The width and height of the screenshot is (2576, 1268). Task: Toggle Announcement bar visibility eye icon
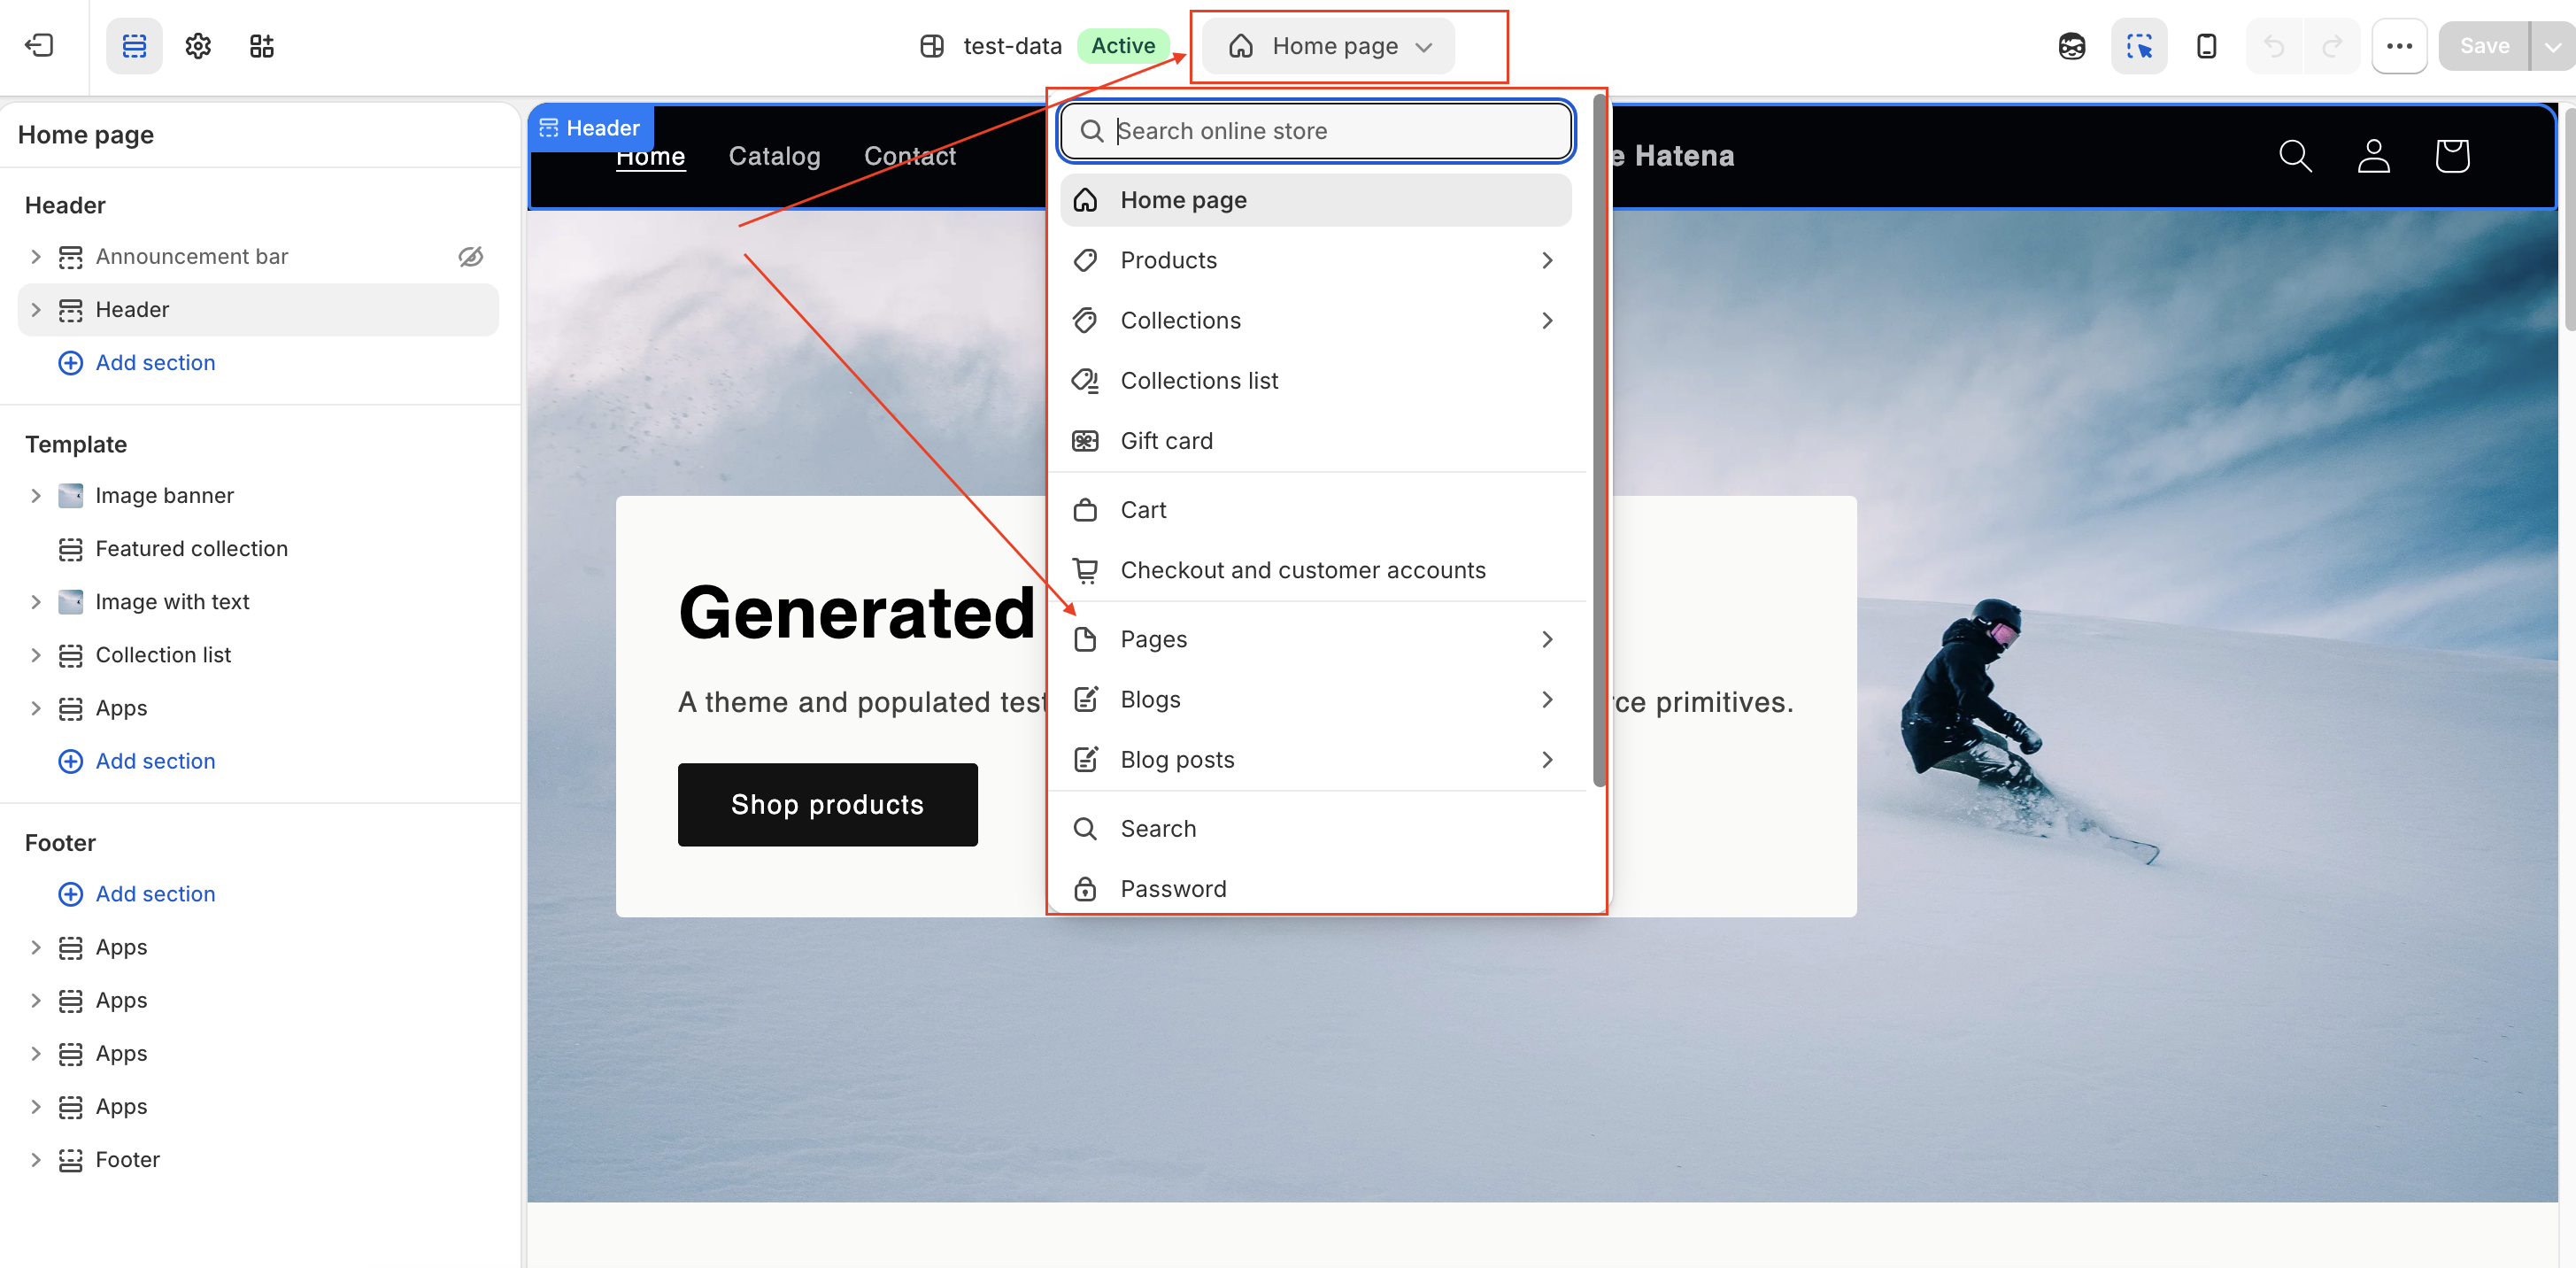[470, 257]
